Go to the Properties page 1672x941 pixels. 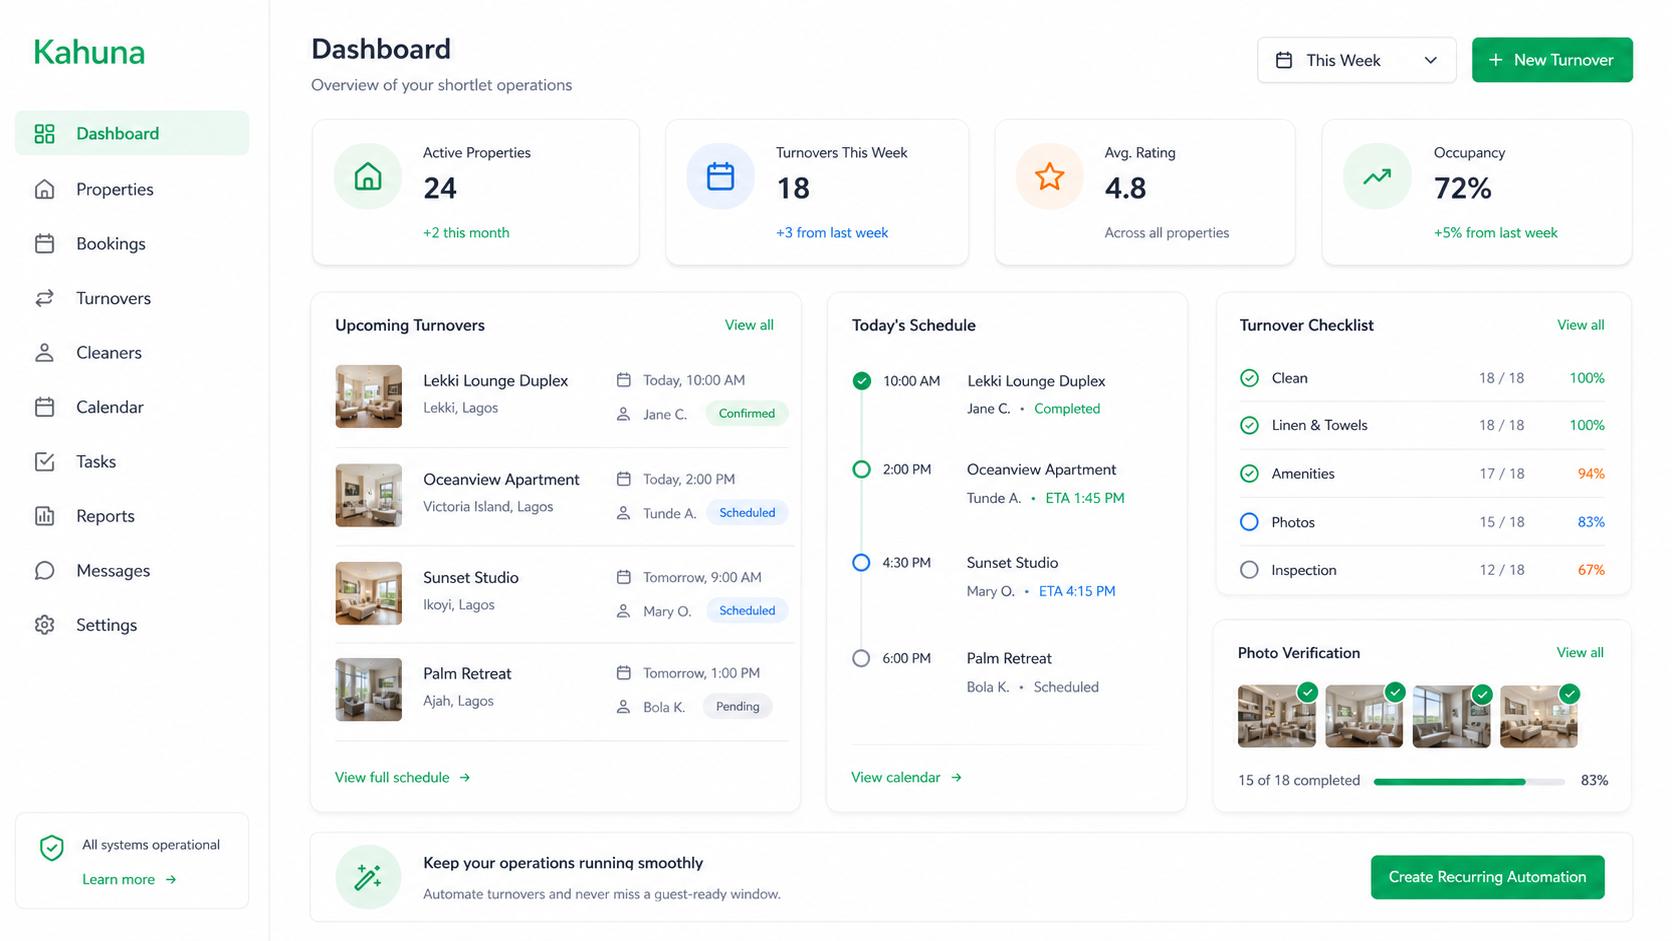coord(132,189)
